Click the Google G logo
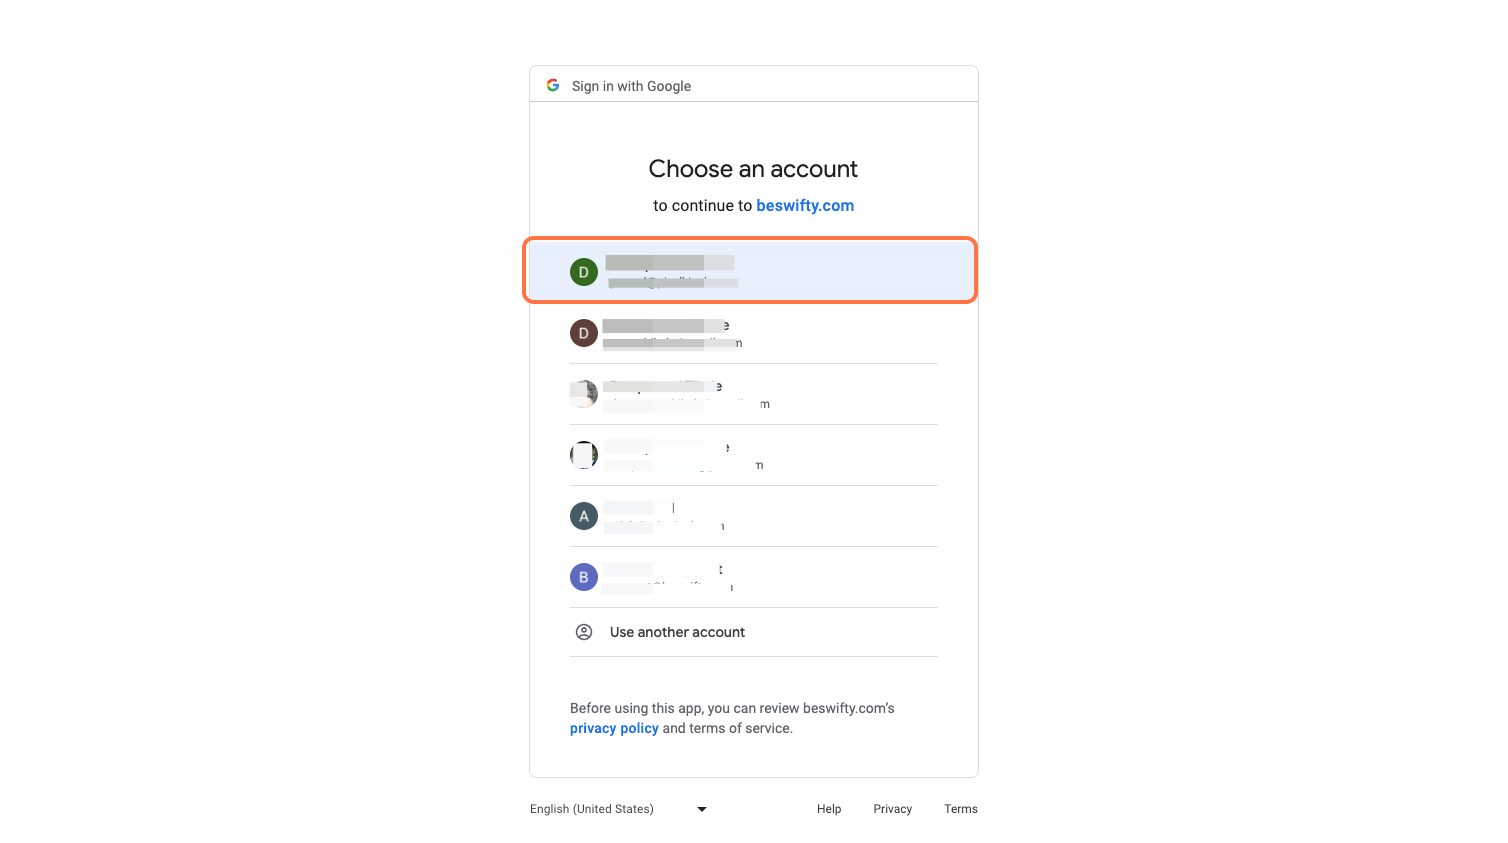The height and width of the screenshot is (843, 1508). coord(553,85)
